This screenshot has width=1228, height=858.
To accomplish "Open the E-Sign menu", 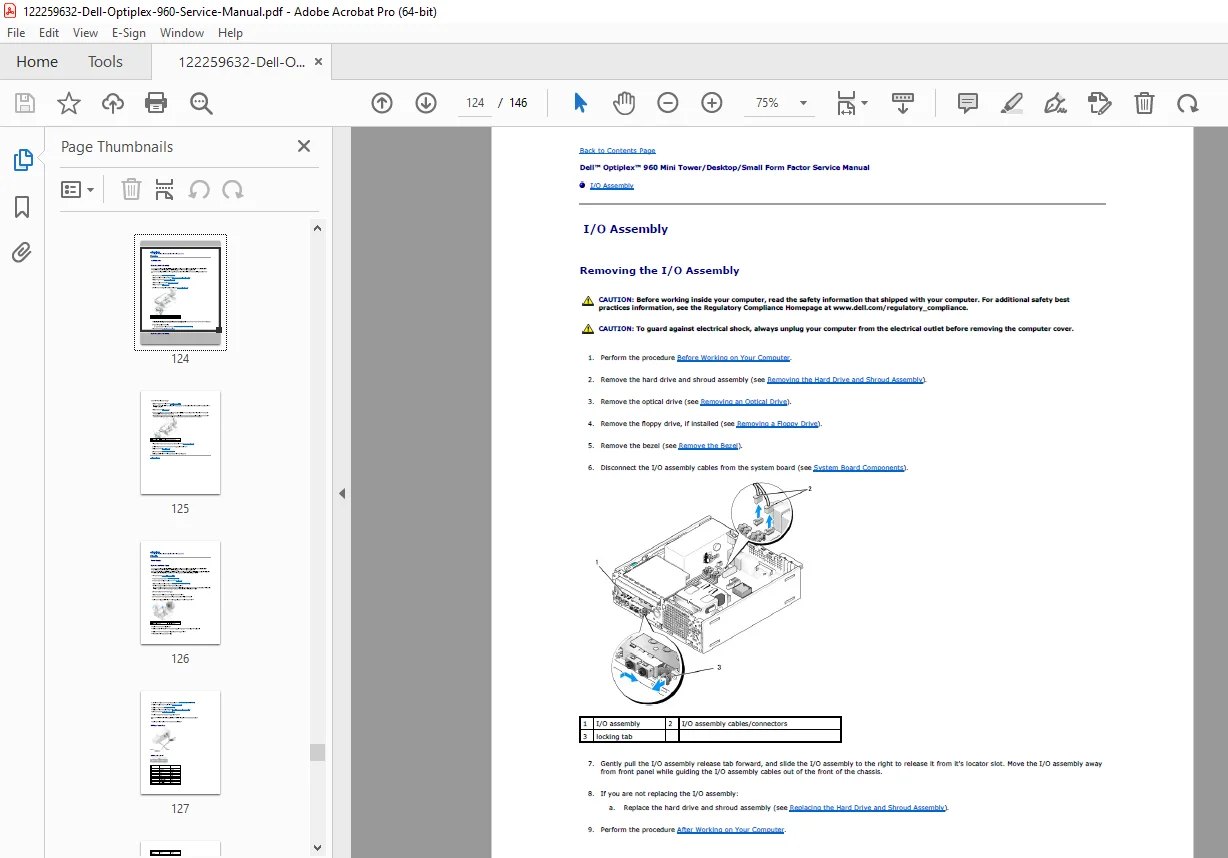I will (129, 32).
